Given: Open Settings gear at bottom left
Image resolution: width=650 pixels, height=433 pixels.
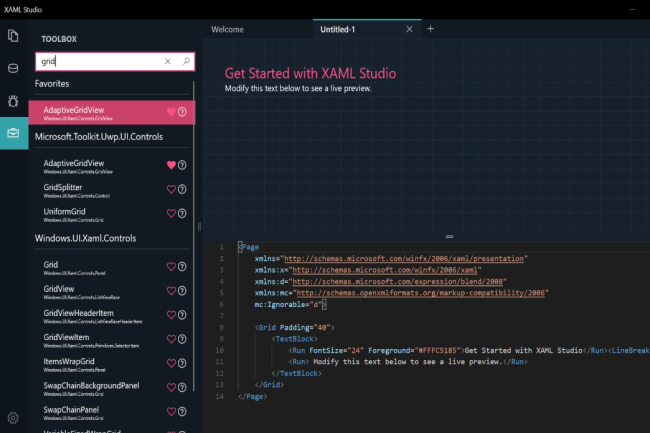Looking at the screenshot, I should (14, 417).
